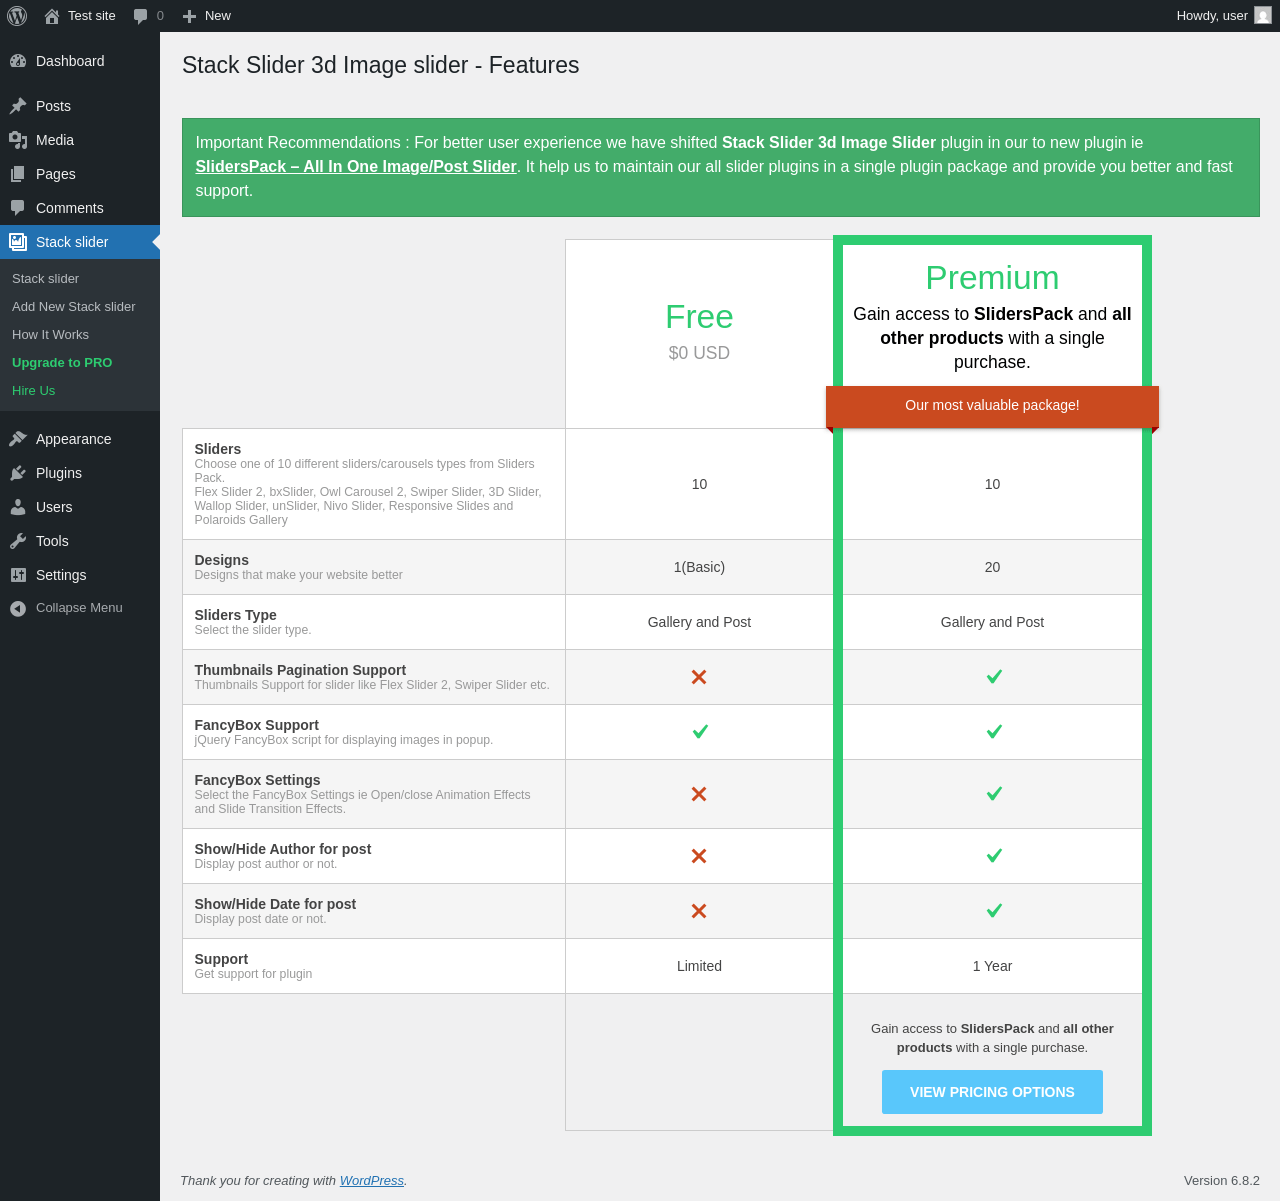The height and width of the screenshot is (1201, 1280).
Task: Click the Our most valuable package ribbon
Action: 992,406
